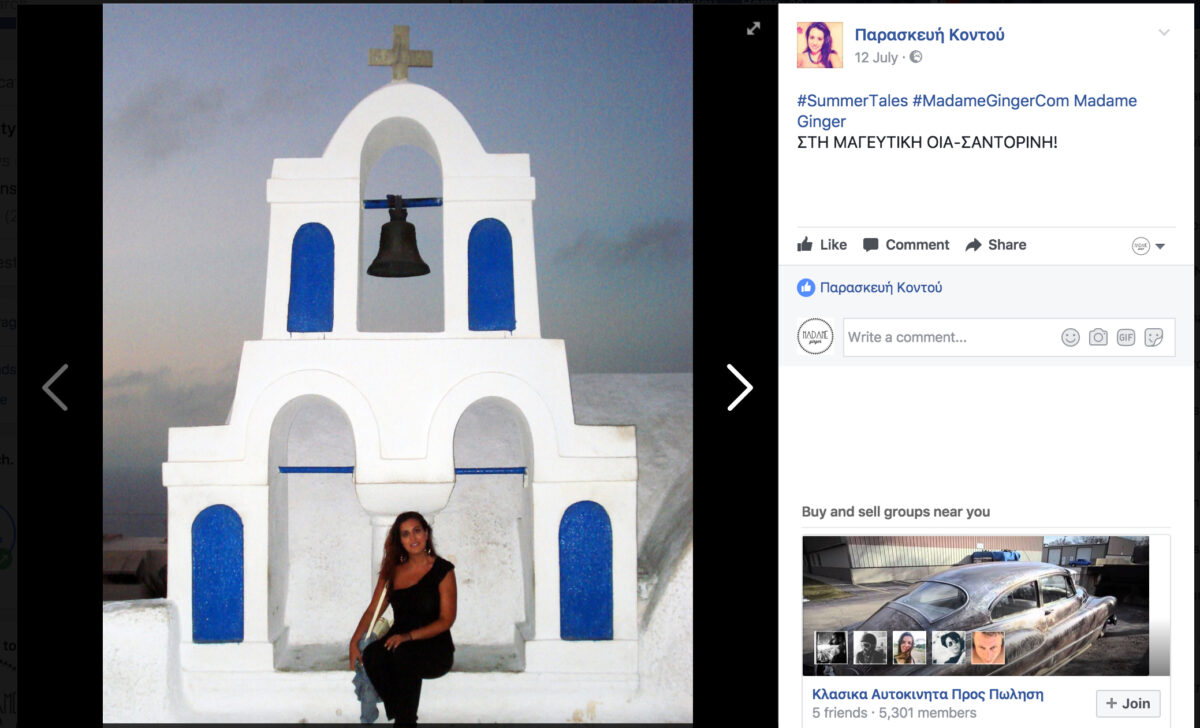Open Παρασκευή Κοντού's profile from the post header
Image resolution: width=1200 pixels, height=728 pixels.
pyautogui.click(x=929, y=35)
